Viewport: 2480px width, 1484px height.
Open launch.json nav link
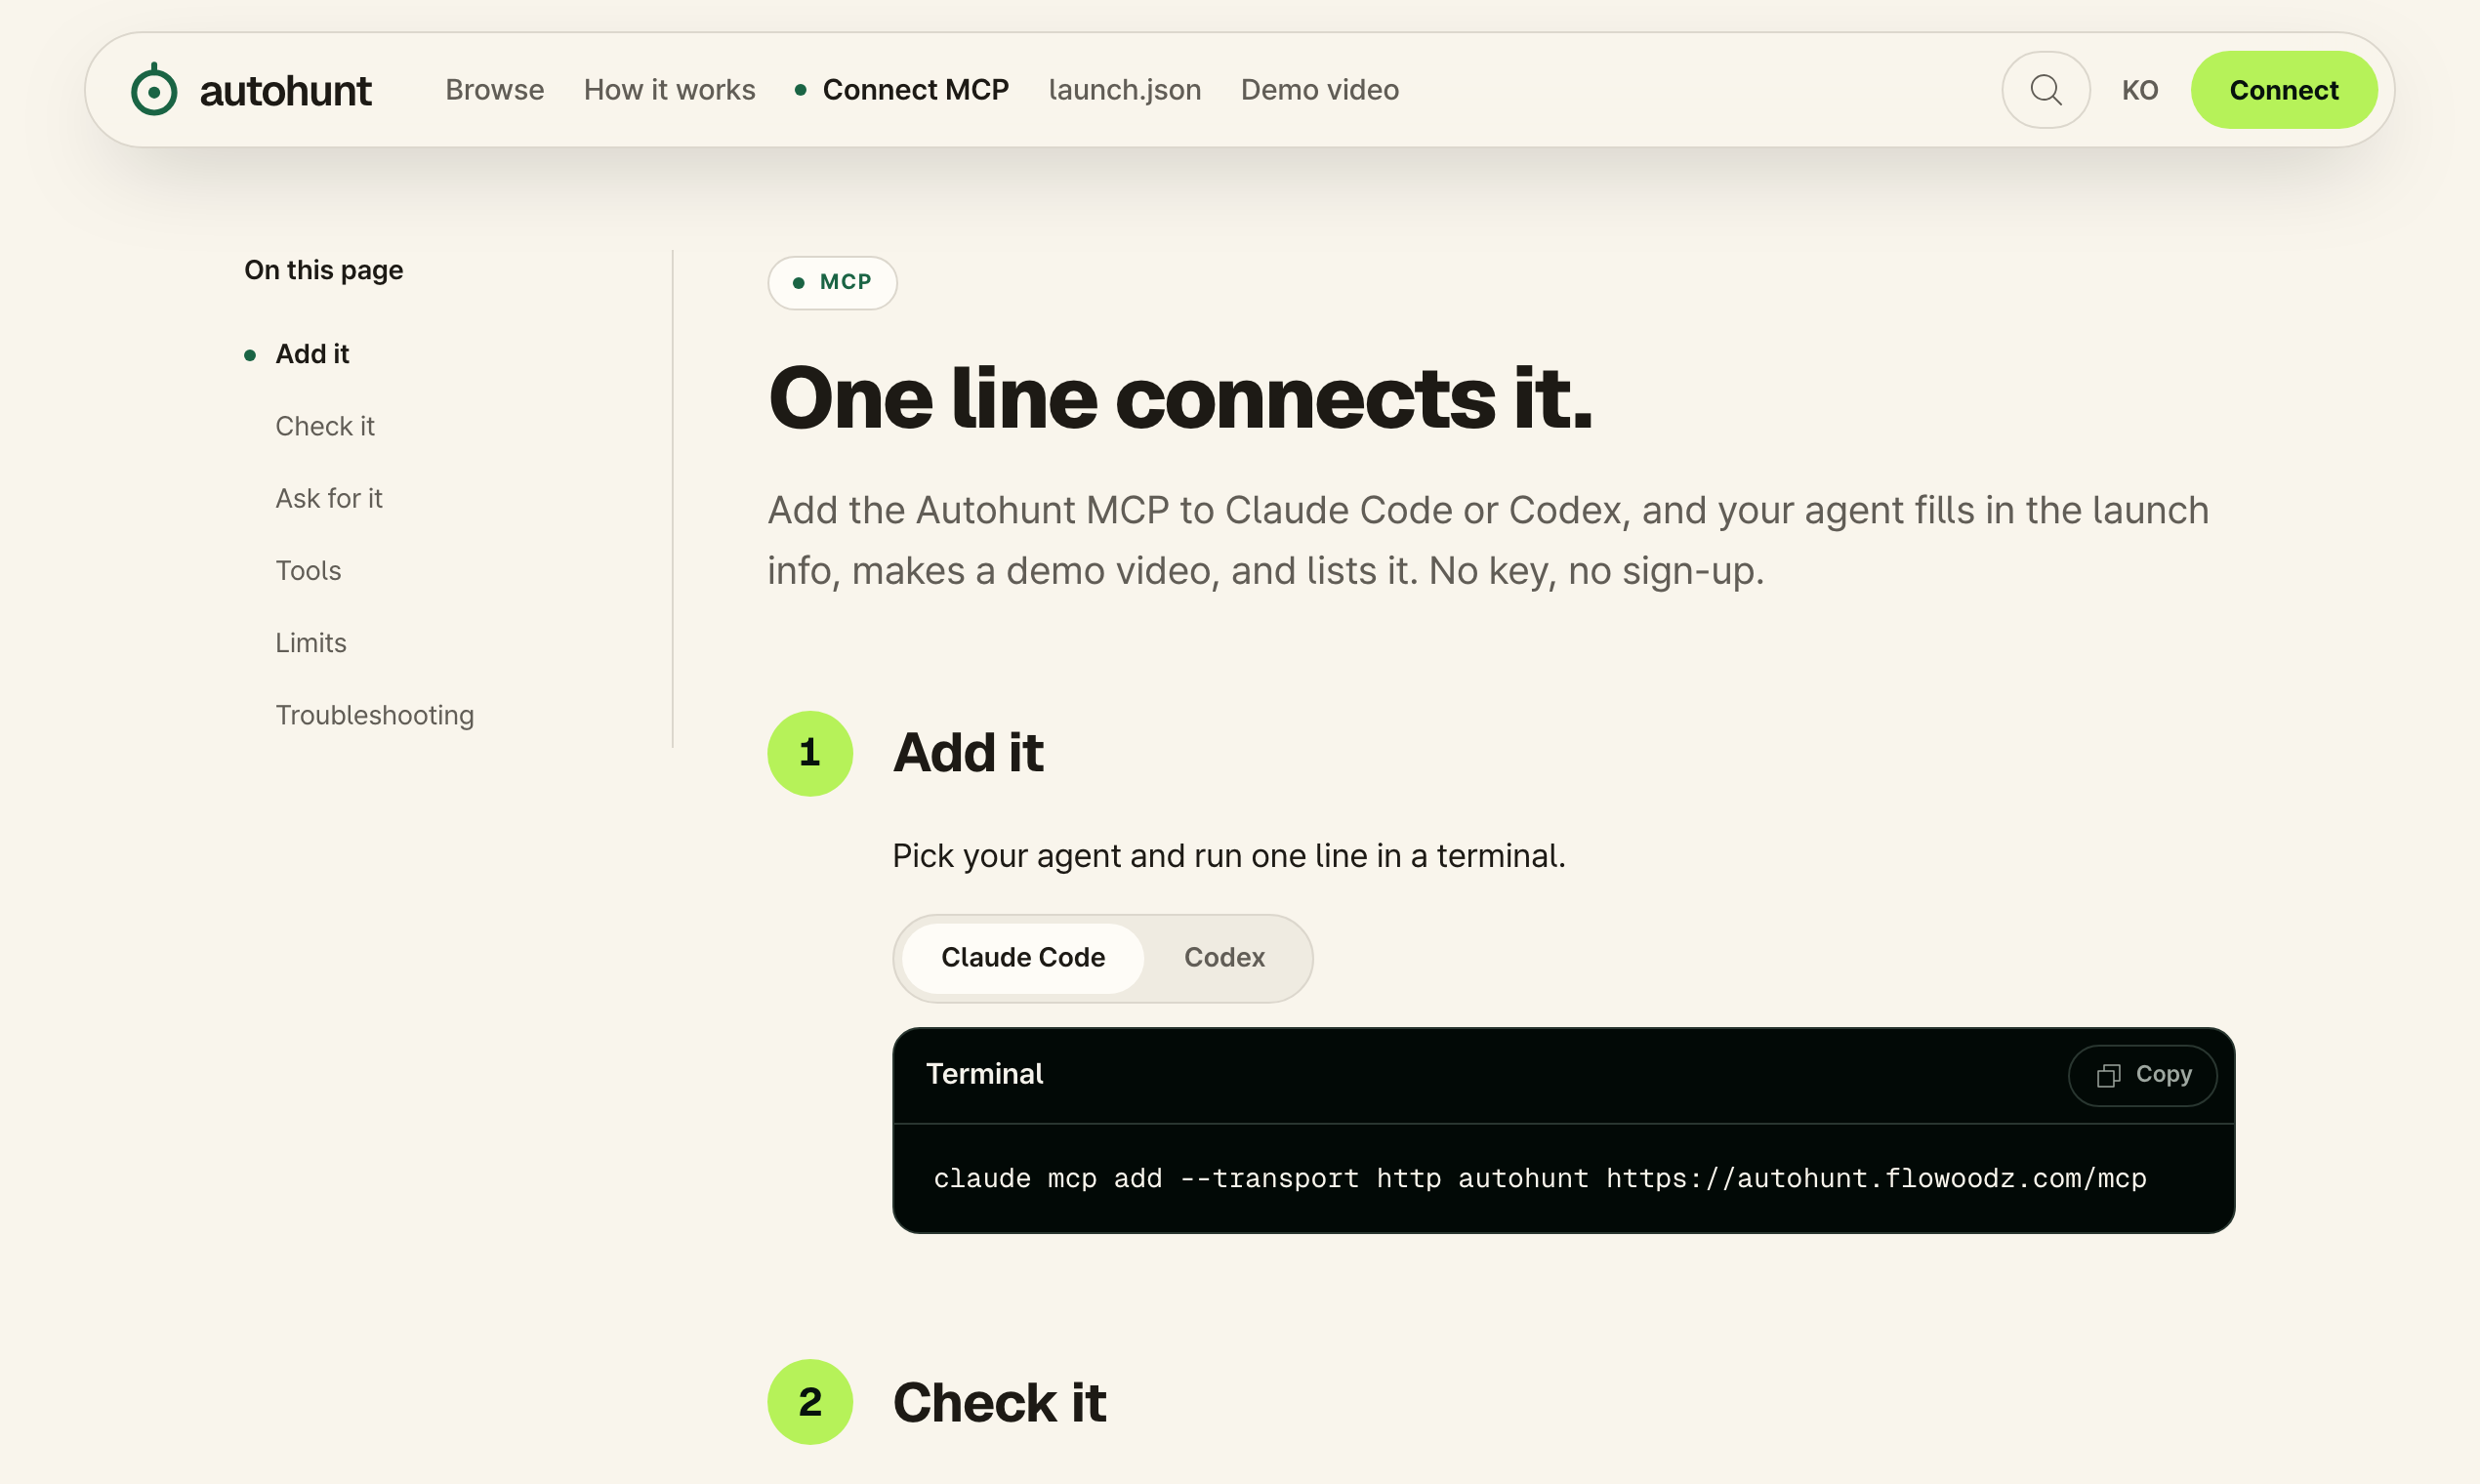[1124, 90]
